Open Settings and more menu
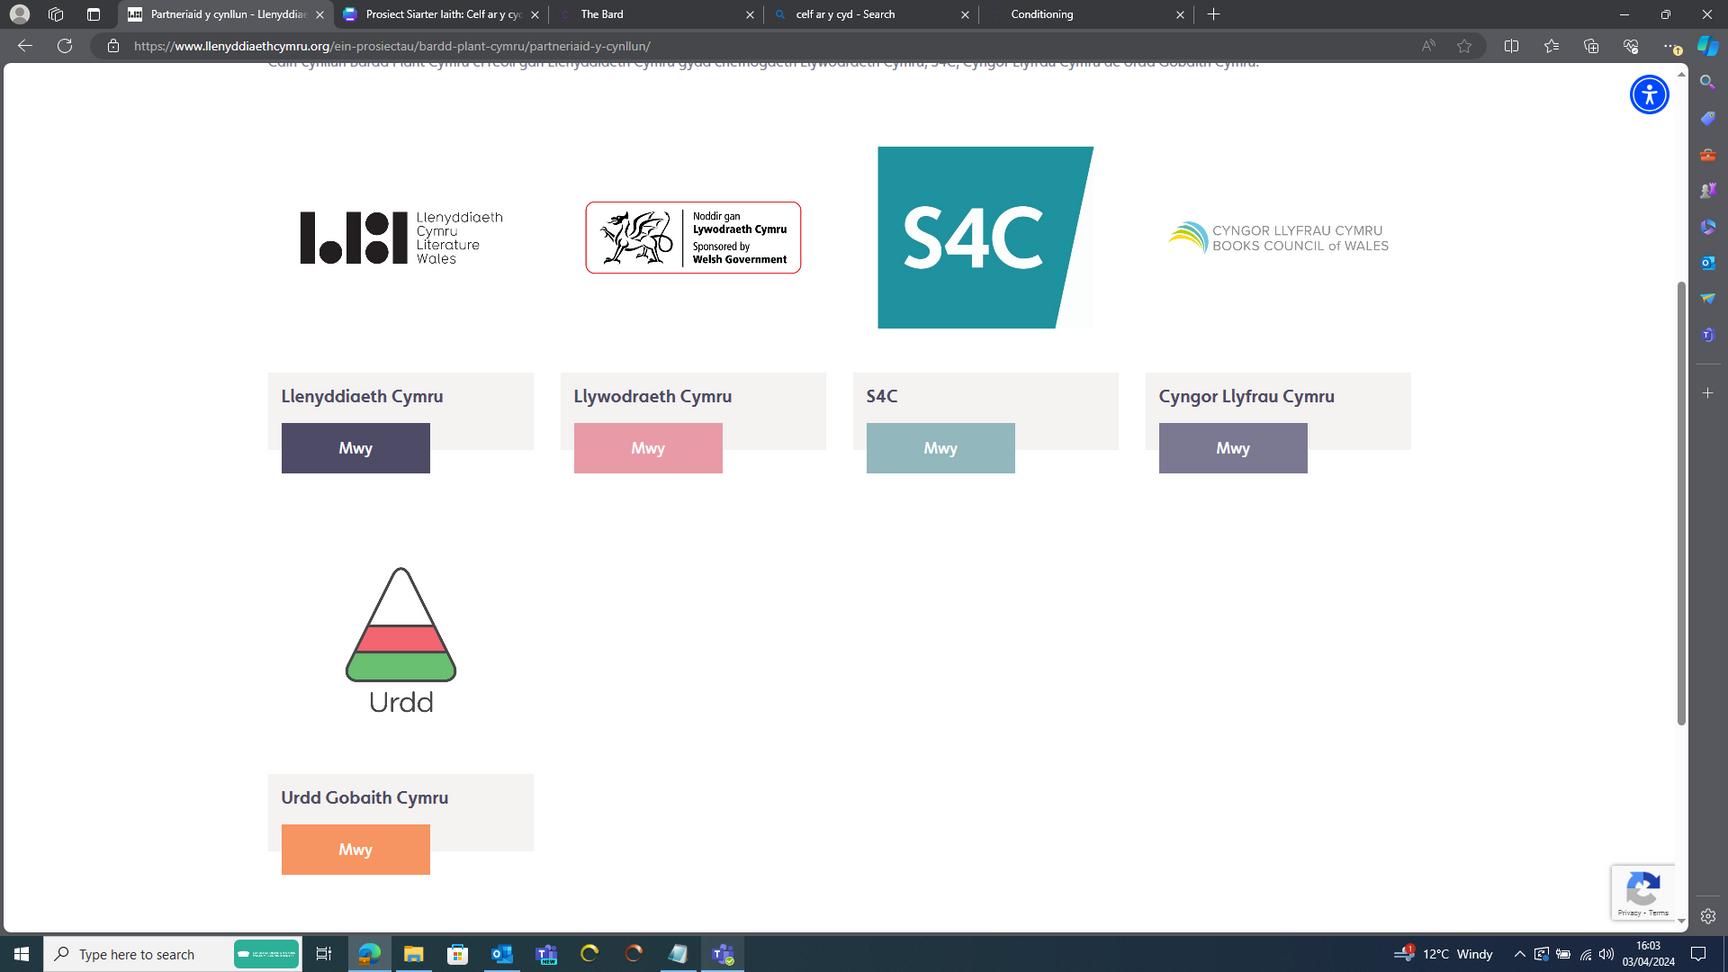The image size is (1728, 972). pos(1671,46)
